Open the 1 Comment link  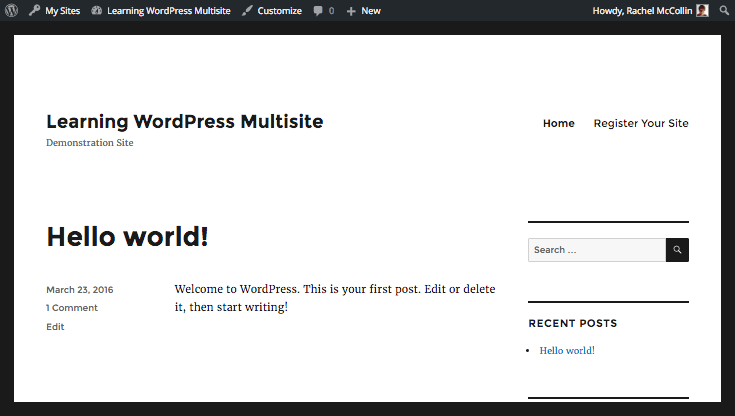click(x=72, y=308)
